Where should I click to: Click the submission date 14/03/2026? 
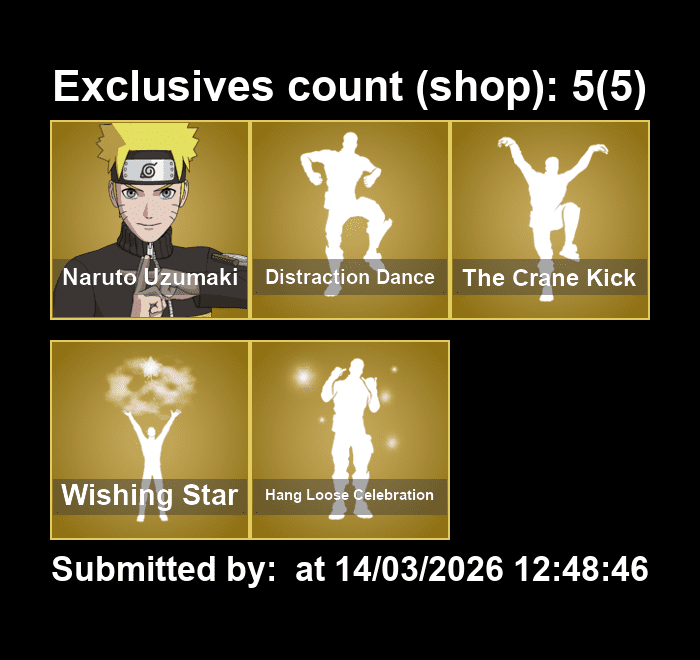[x=419, y=569]
